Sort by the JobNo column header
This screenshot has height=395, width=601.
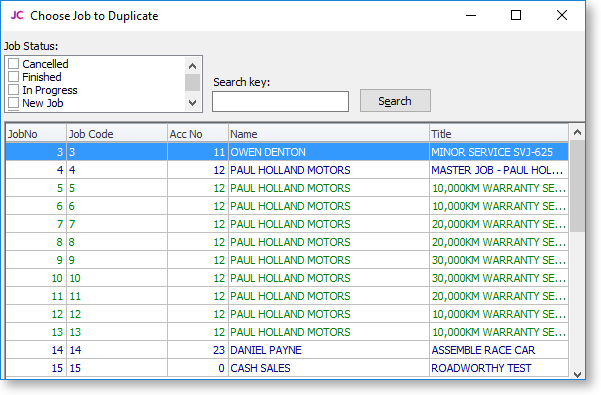(x=36, y=134)
